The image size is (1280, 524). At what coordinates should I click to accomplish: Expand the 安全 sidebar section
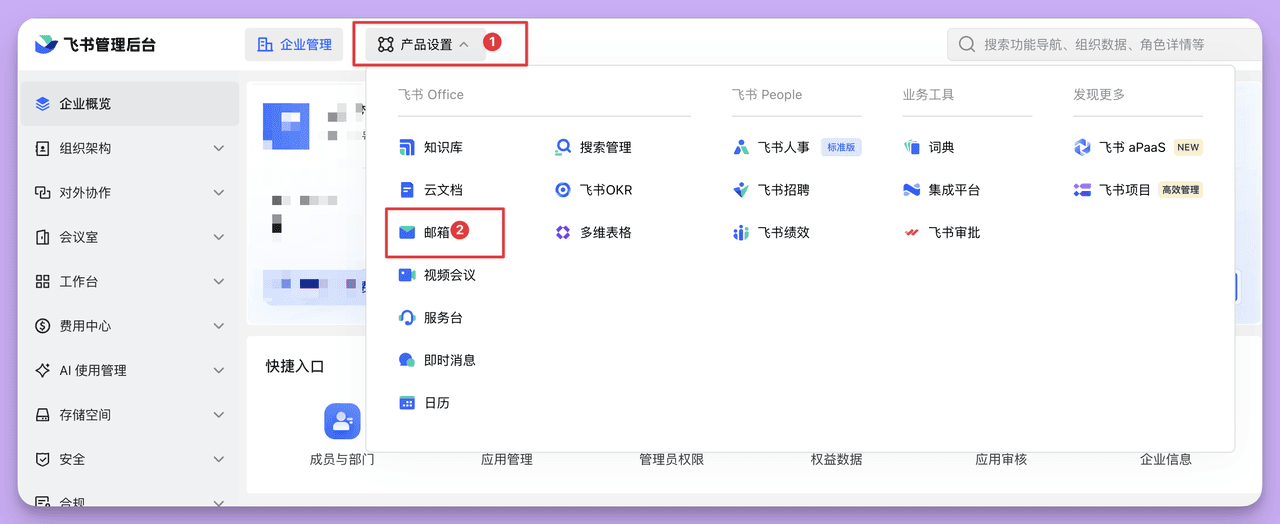pos(219,460)
